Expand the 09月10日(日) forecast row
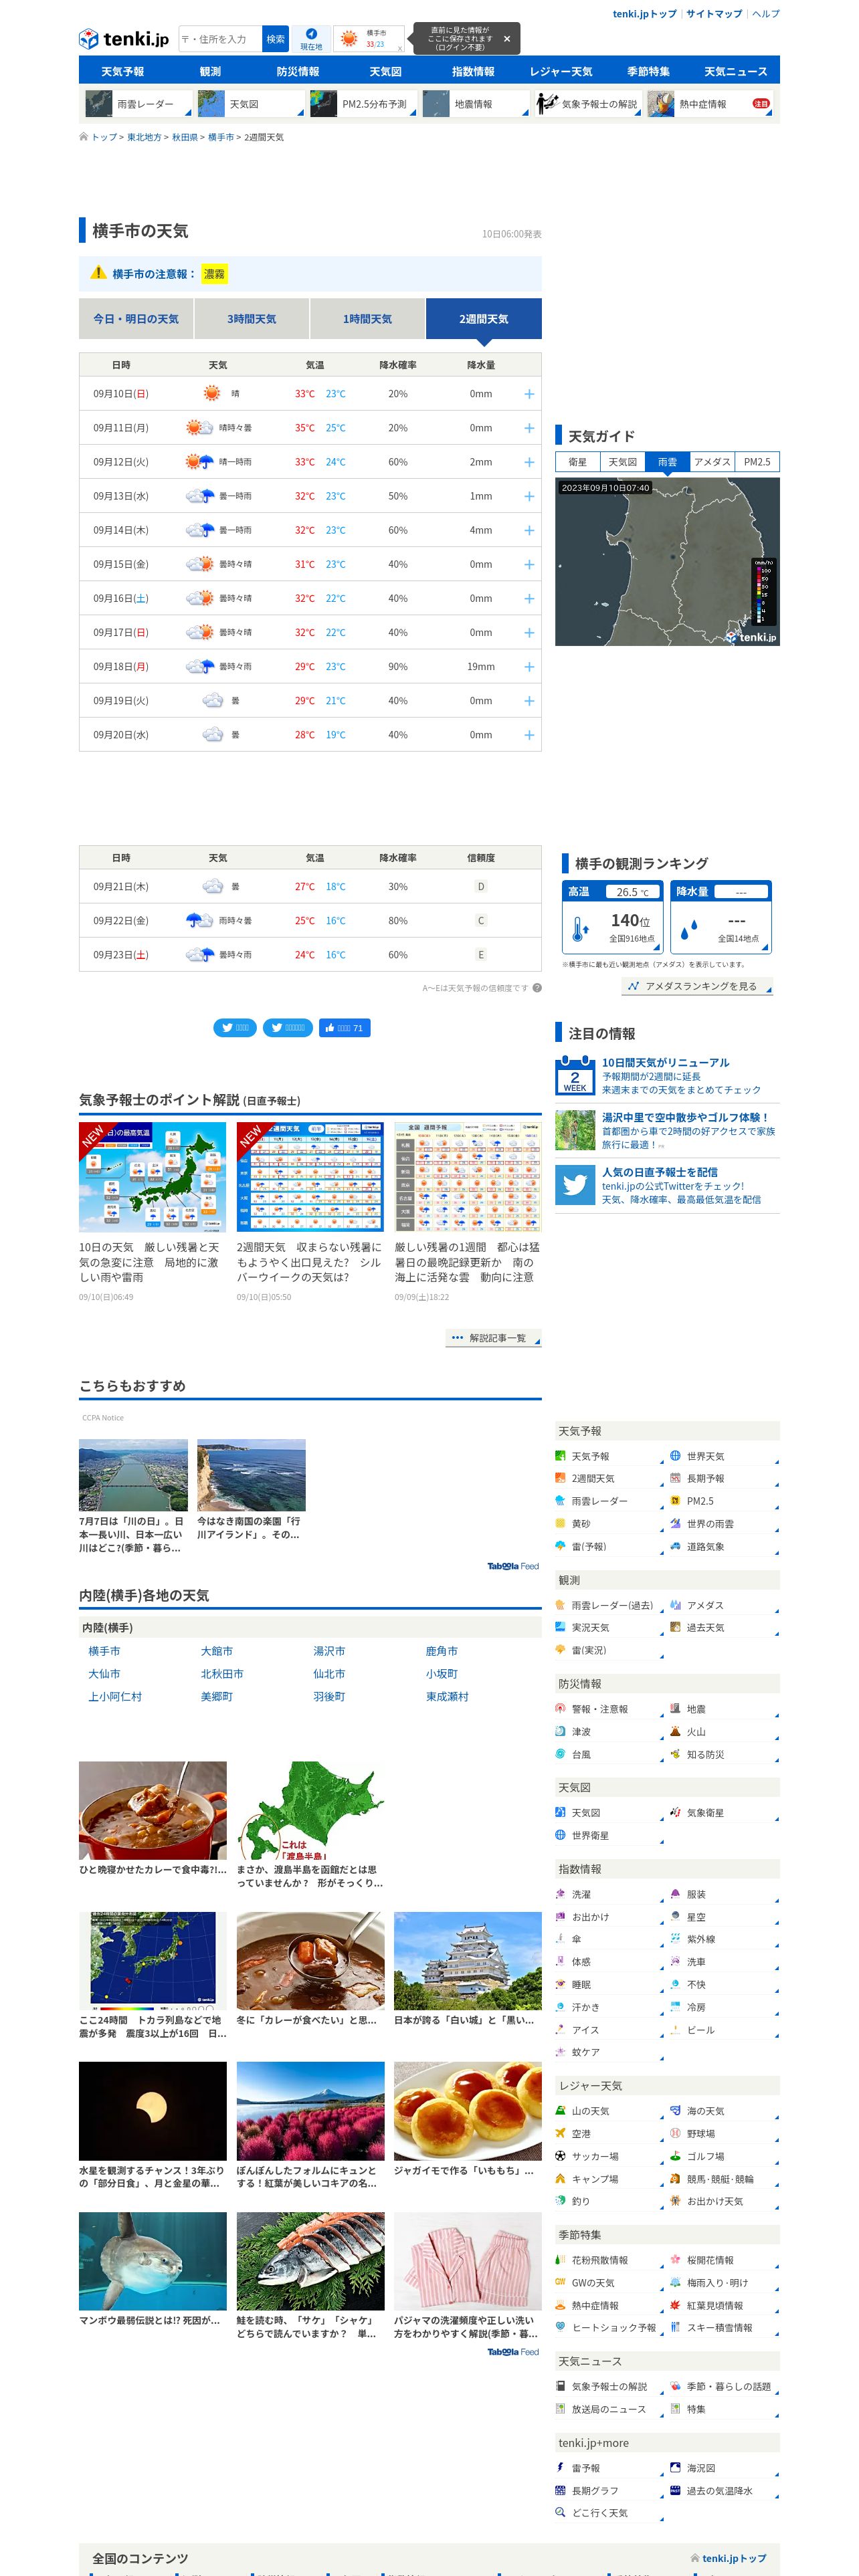The image size is (859, 2576). click(x=529, y=394)
